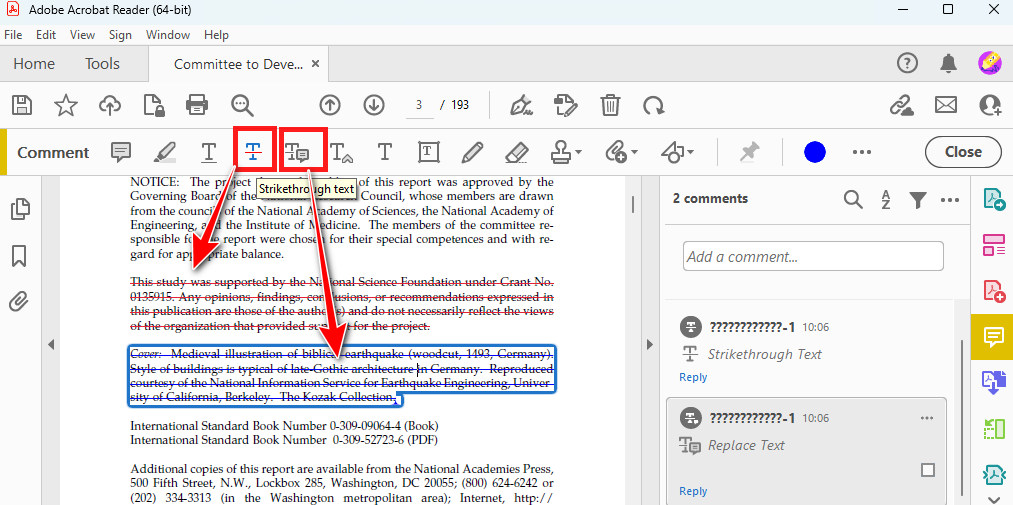Click the Sticky Note comment tool
The width and height of the screenshot is (1013, 505).
pos(121,152)
